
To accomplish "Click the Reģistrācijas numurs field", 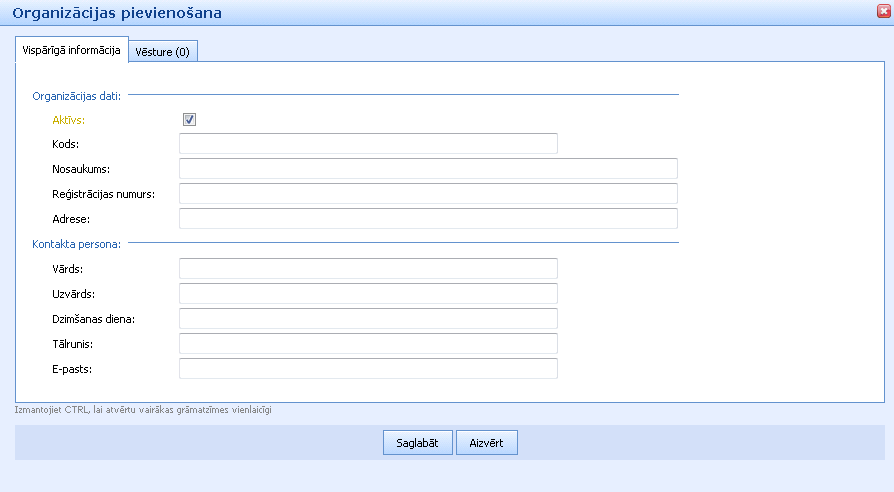I will (x=428, y=193).
